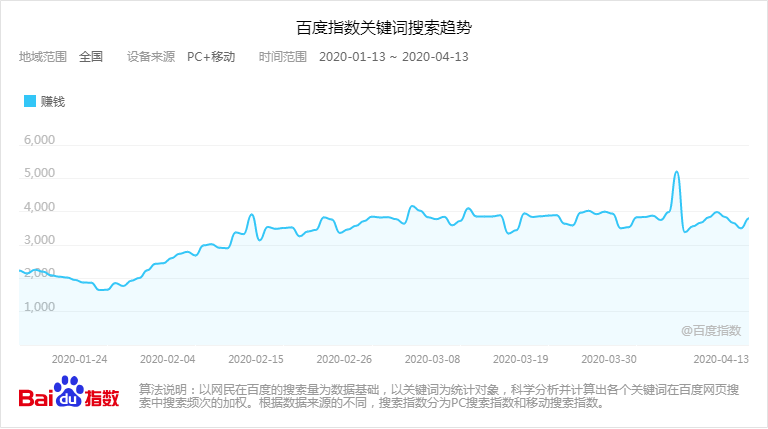Click the 2020-03-08 x-axis date label
The image size is (768, 429).
(x=432, y=358)
